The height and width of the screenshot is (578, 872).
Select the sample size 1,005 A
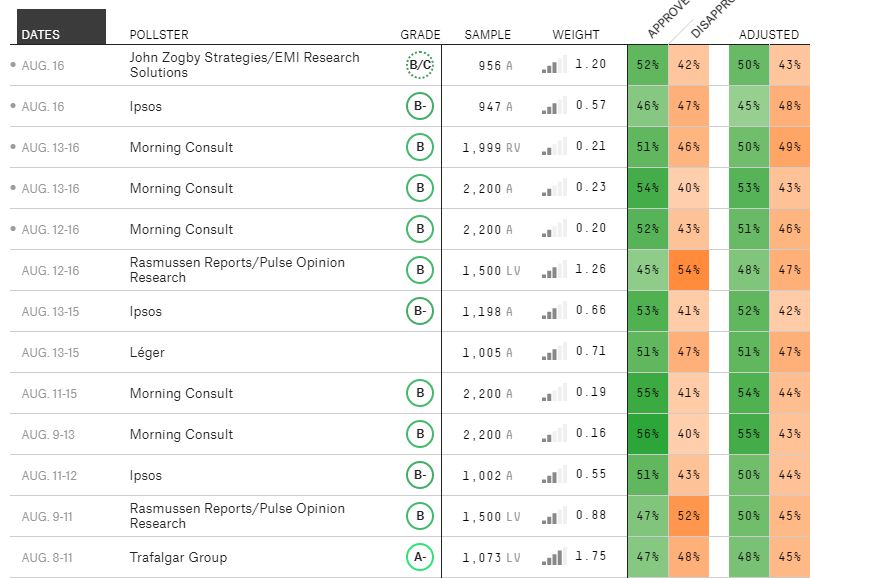[x=488, y=353]
